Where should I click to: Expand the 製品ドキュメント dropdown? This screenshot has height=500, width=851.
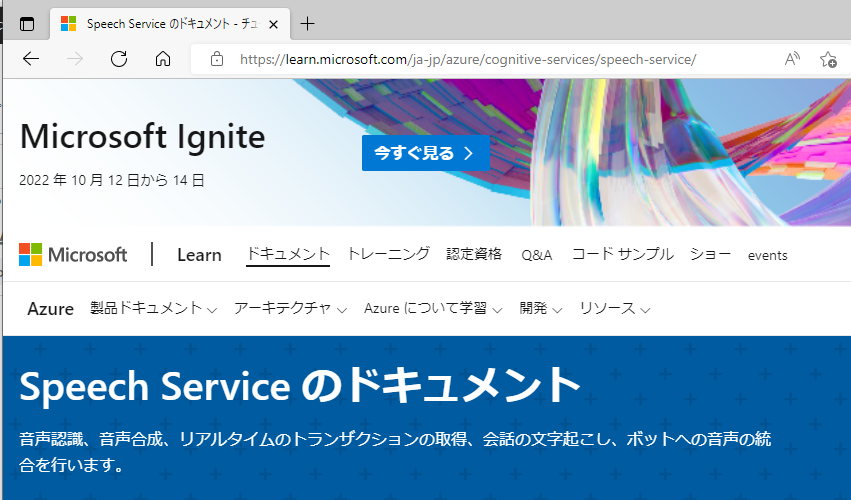click(x=154, y=308)
